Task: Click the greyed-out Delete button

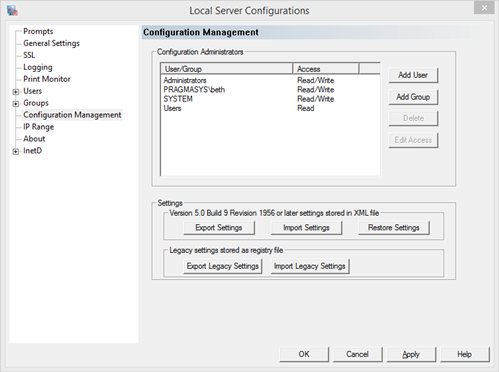Action: pyautogui.click(x=413, y=118)
